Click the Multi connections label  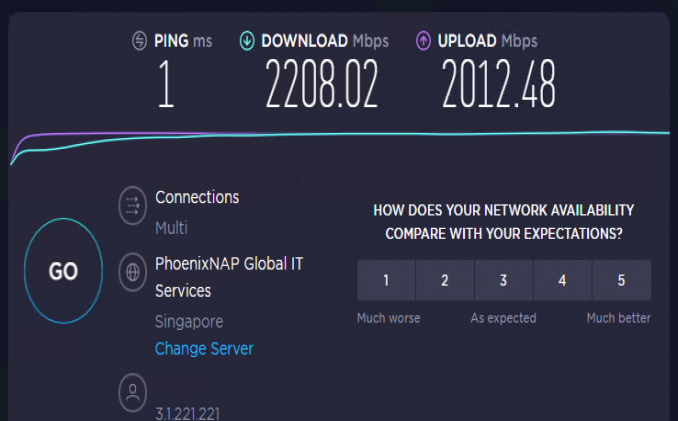point(171,228)
